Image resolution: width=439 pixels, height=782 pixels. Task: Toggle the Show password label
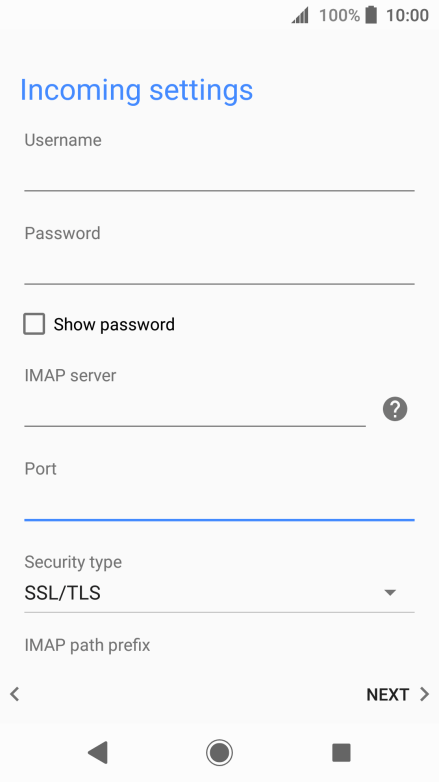click(114, 325)
